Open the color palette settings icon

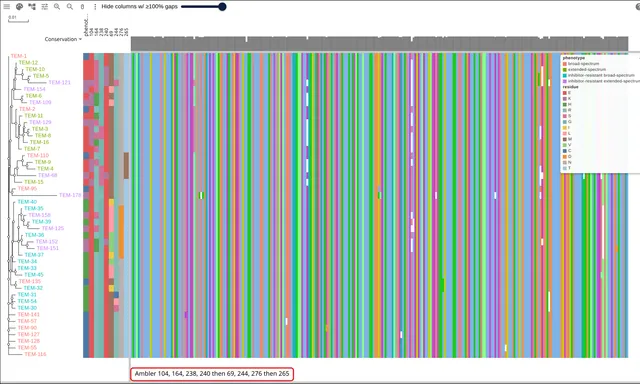pos(19,7)
